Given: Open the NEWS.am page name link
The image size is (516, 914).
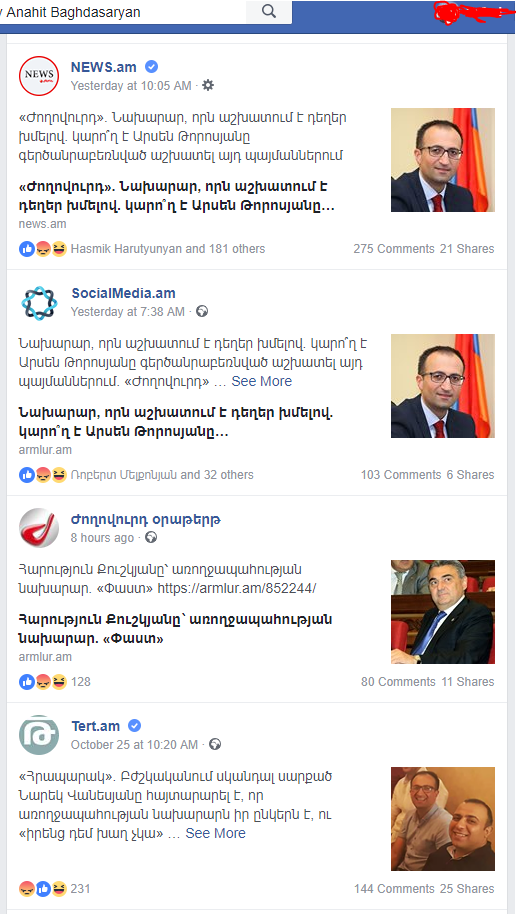Looking at the screenshot, I should pos(104,67).
